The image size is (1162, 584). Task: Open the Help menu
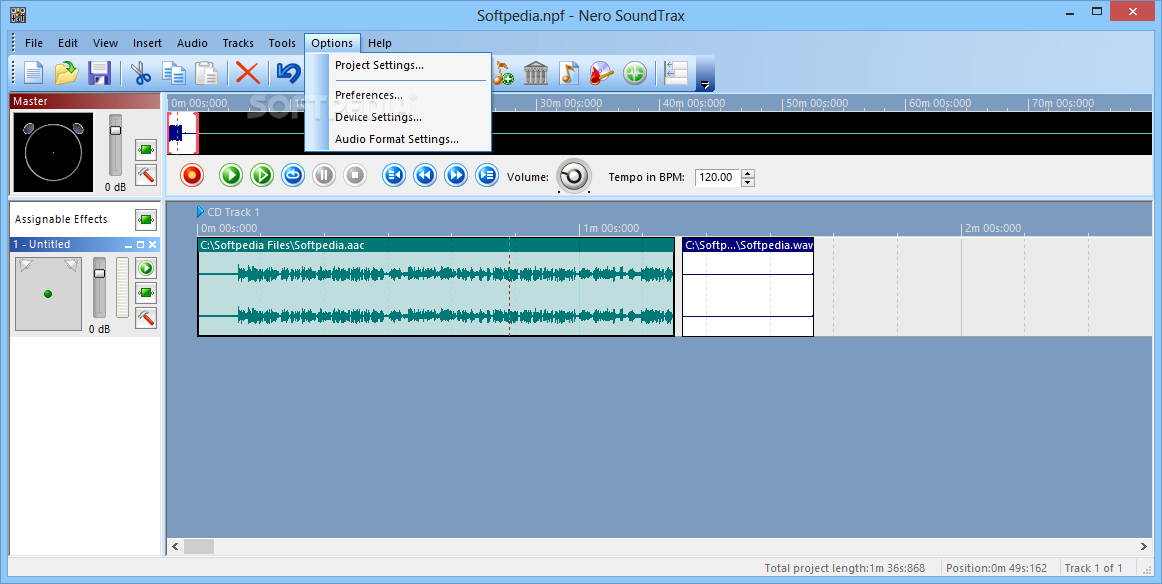(380, 43)
